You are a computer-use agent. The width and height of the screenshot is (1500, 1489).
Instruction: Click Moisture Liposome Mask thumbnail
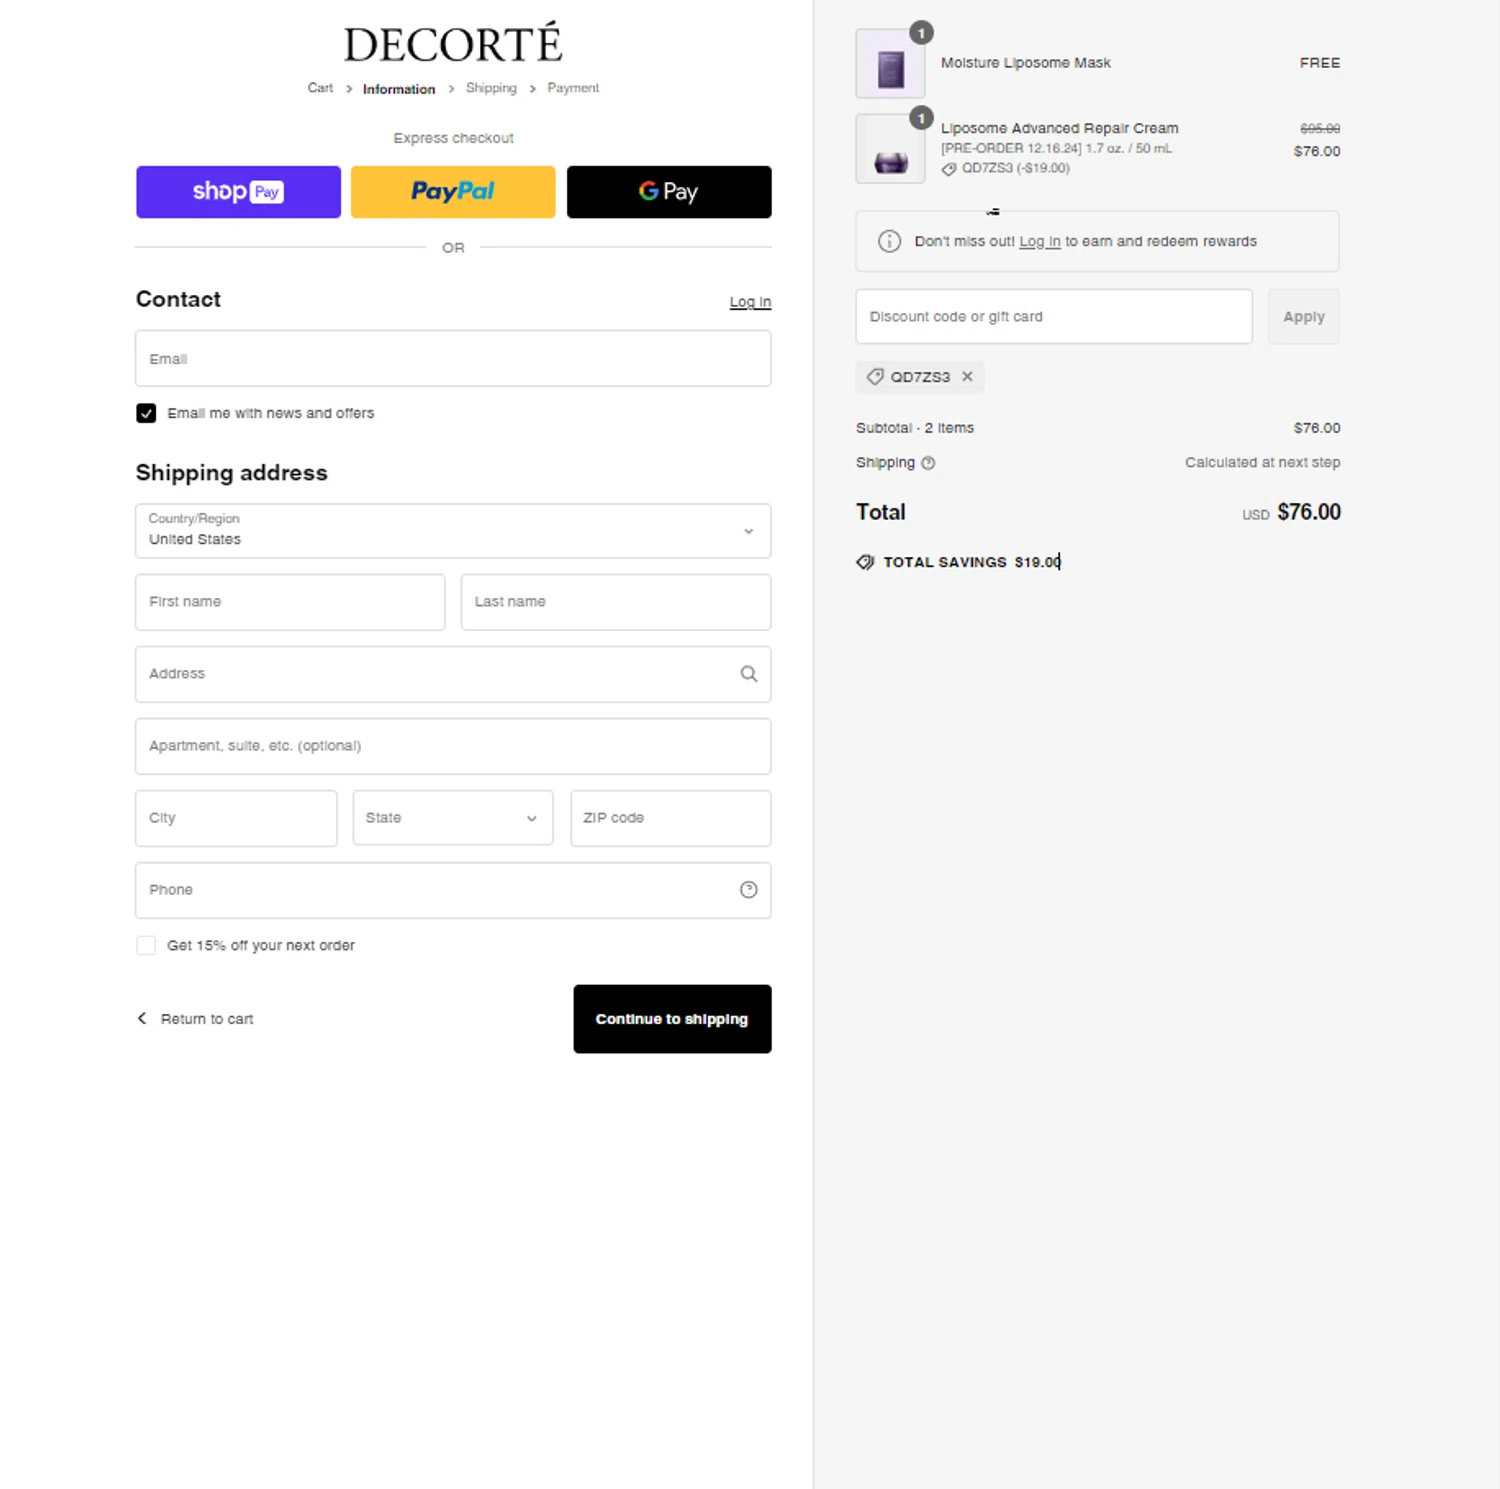[890, 65]
